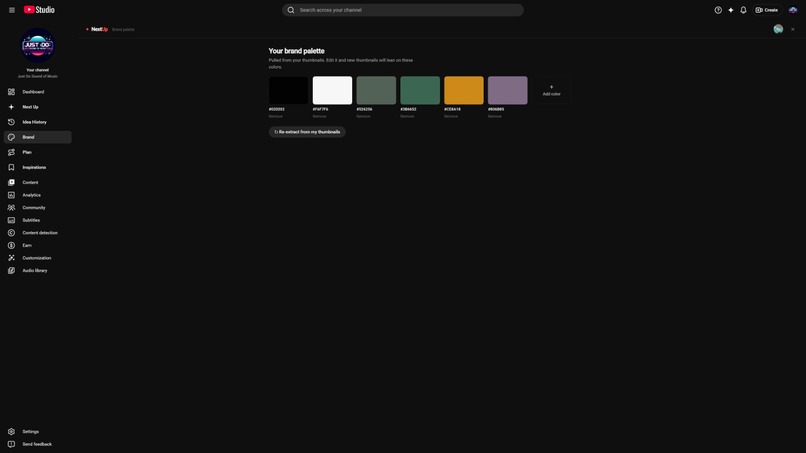Screen dimensions: 806x453
Task: Select the dark green color swatch
Action: point(420,90)
